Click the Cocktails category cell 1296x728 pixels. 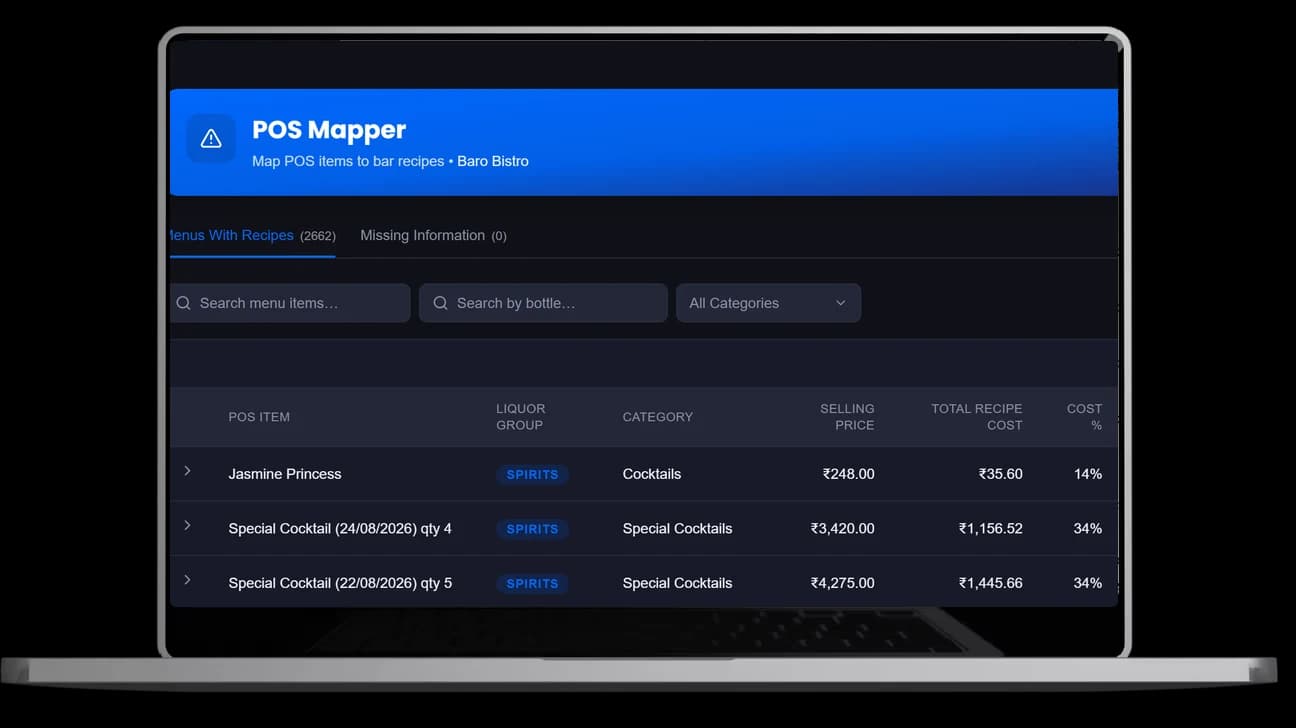click(652, 474)
